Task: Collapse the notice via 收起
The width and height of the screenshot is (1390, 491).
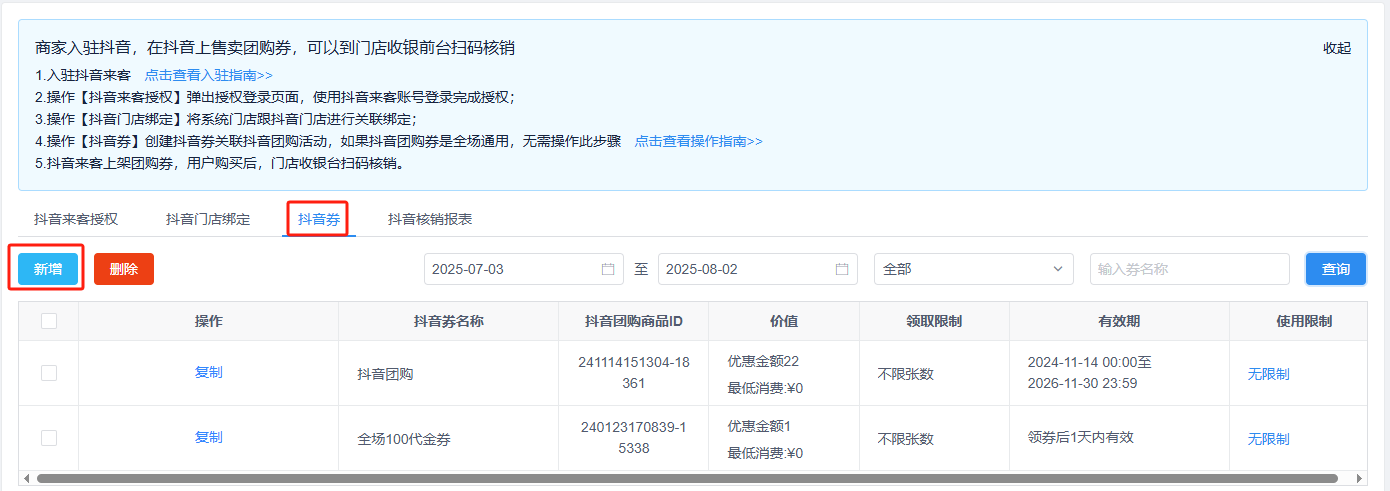Action: [x=1337, y=48]
